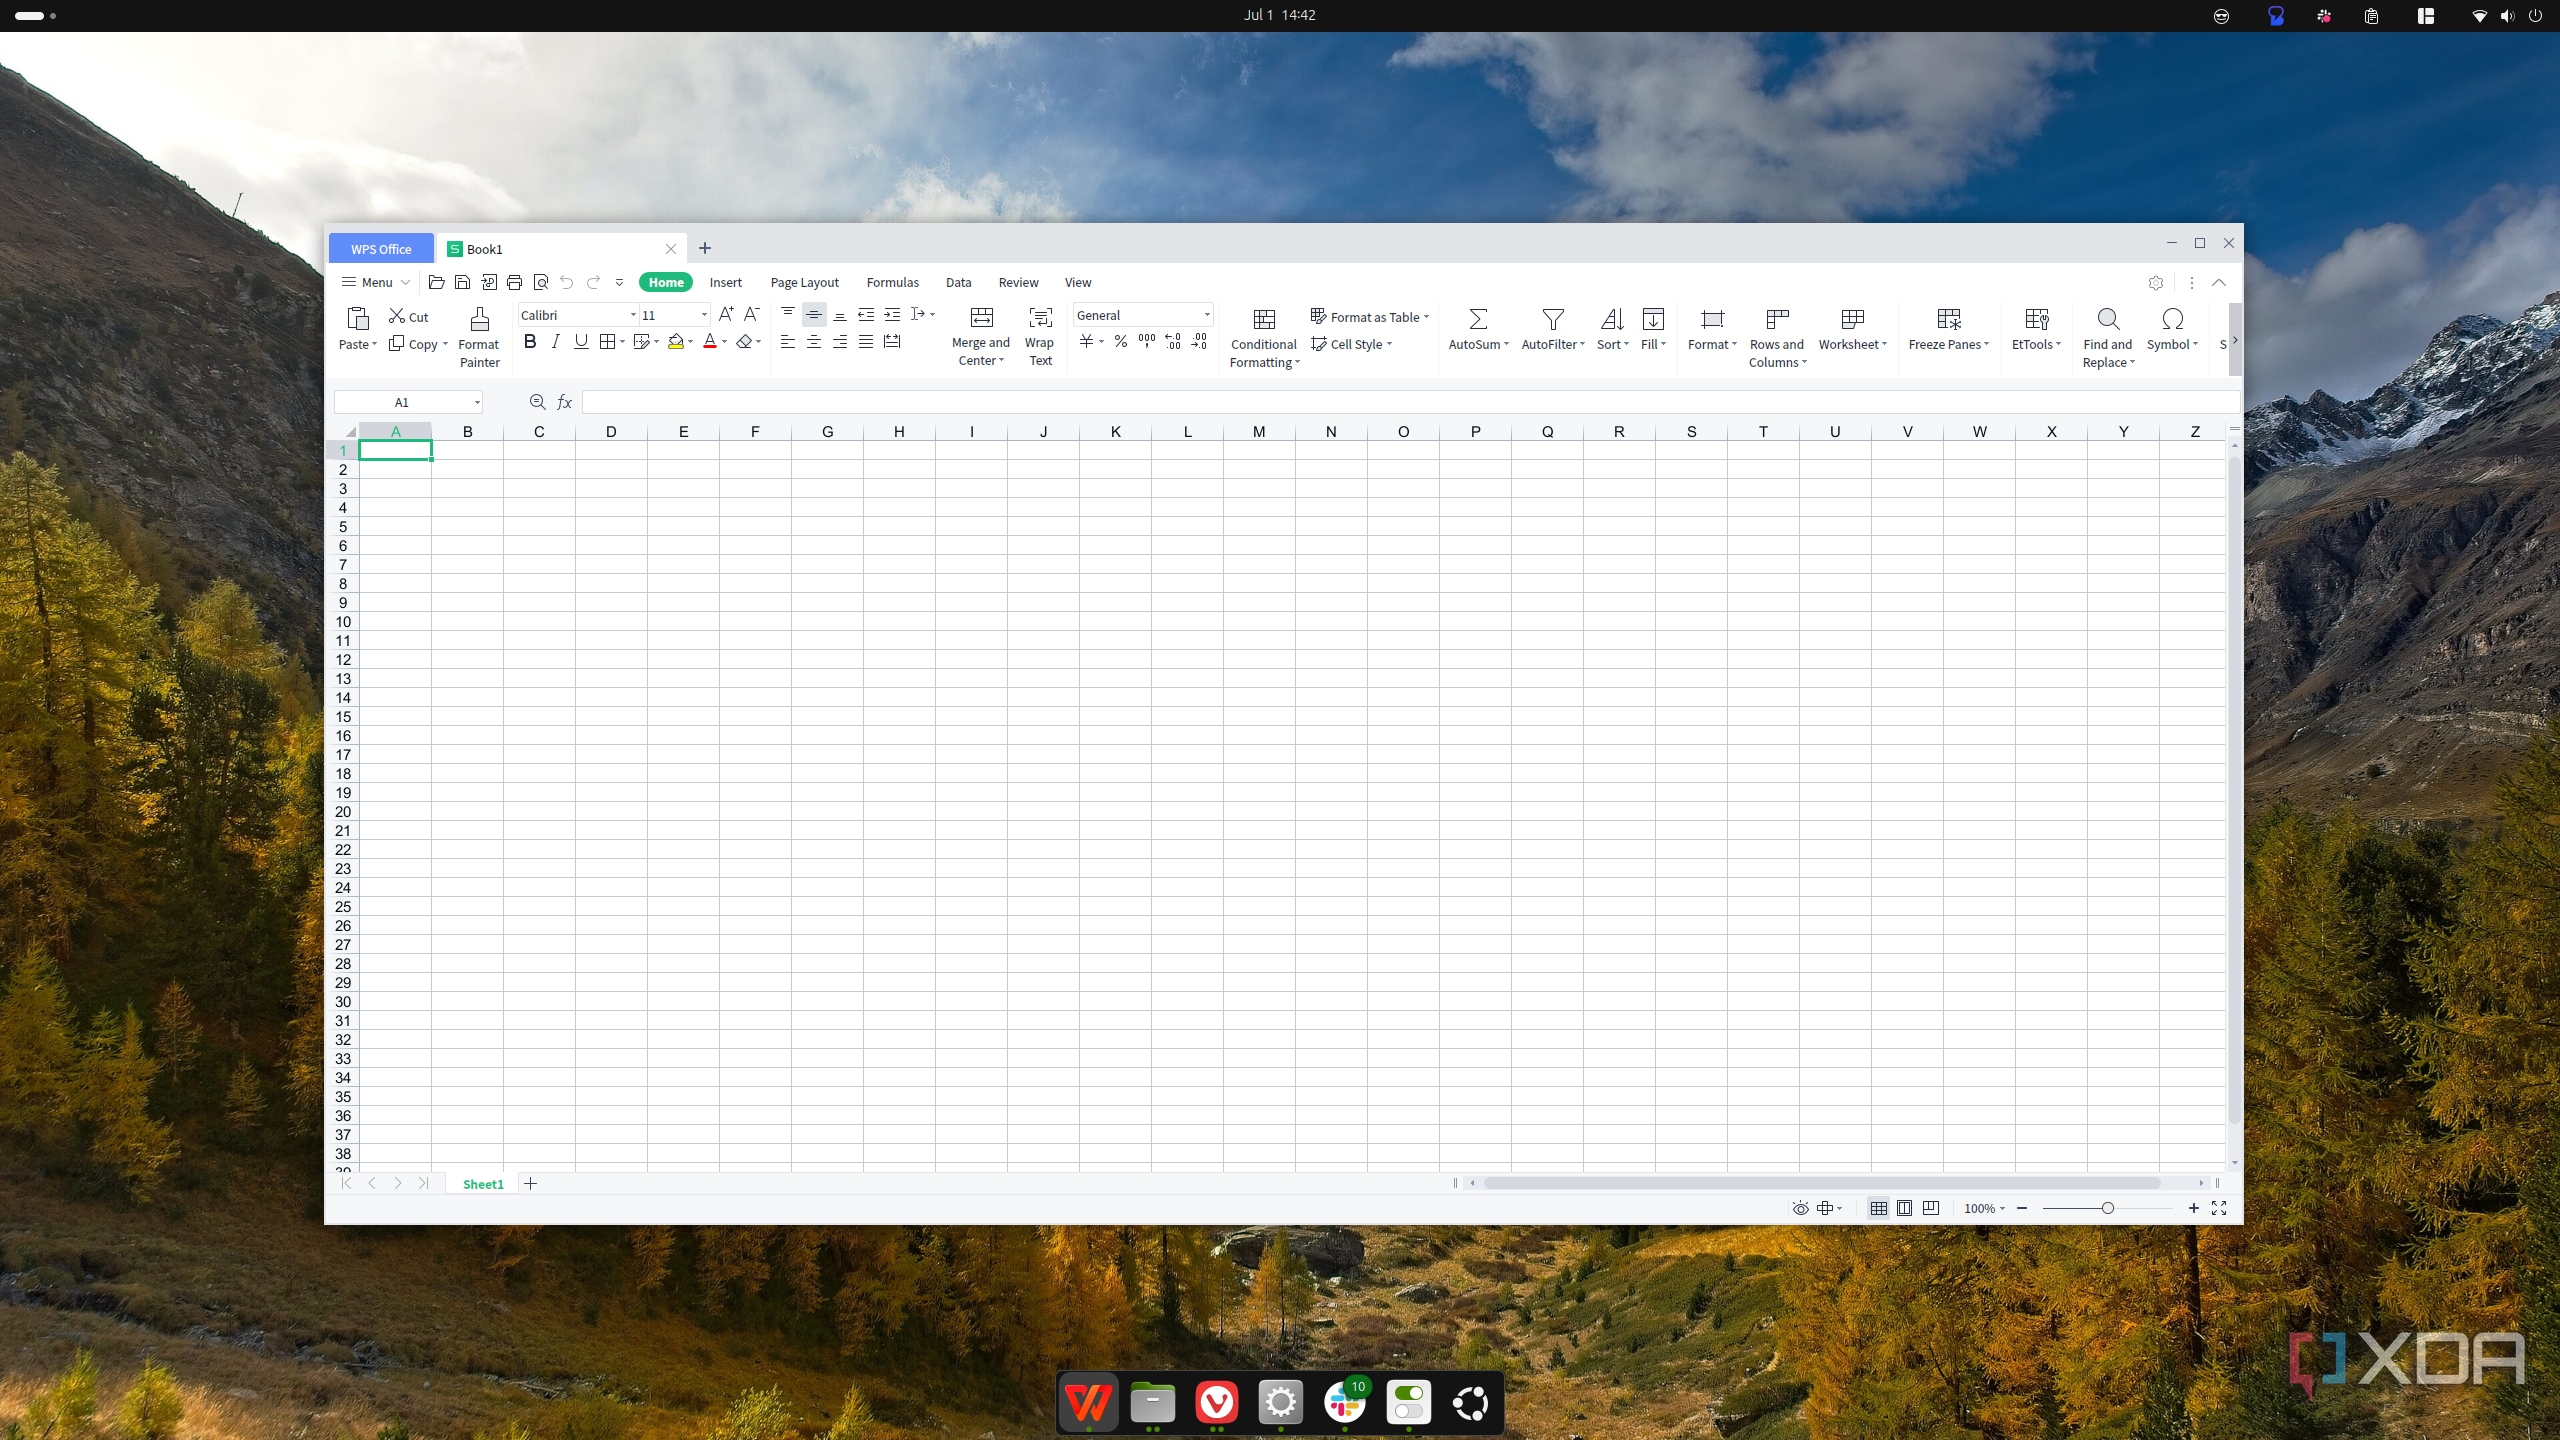2560x1440 pixels.
Task: Click the Conditional Formatting icon
Action: [x=1264, y=319]
